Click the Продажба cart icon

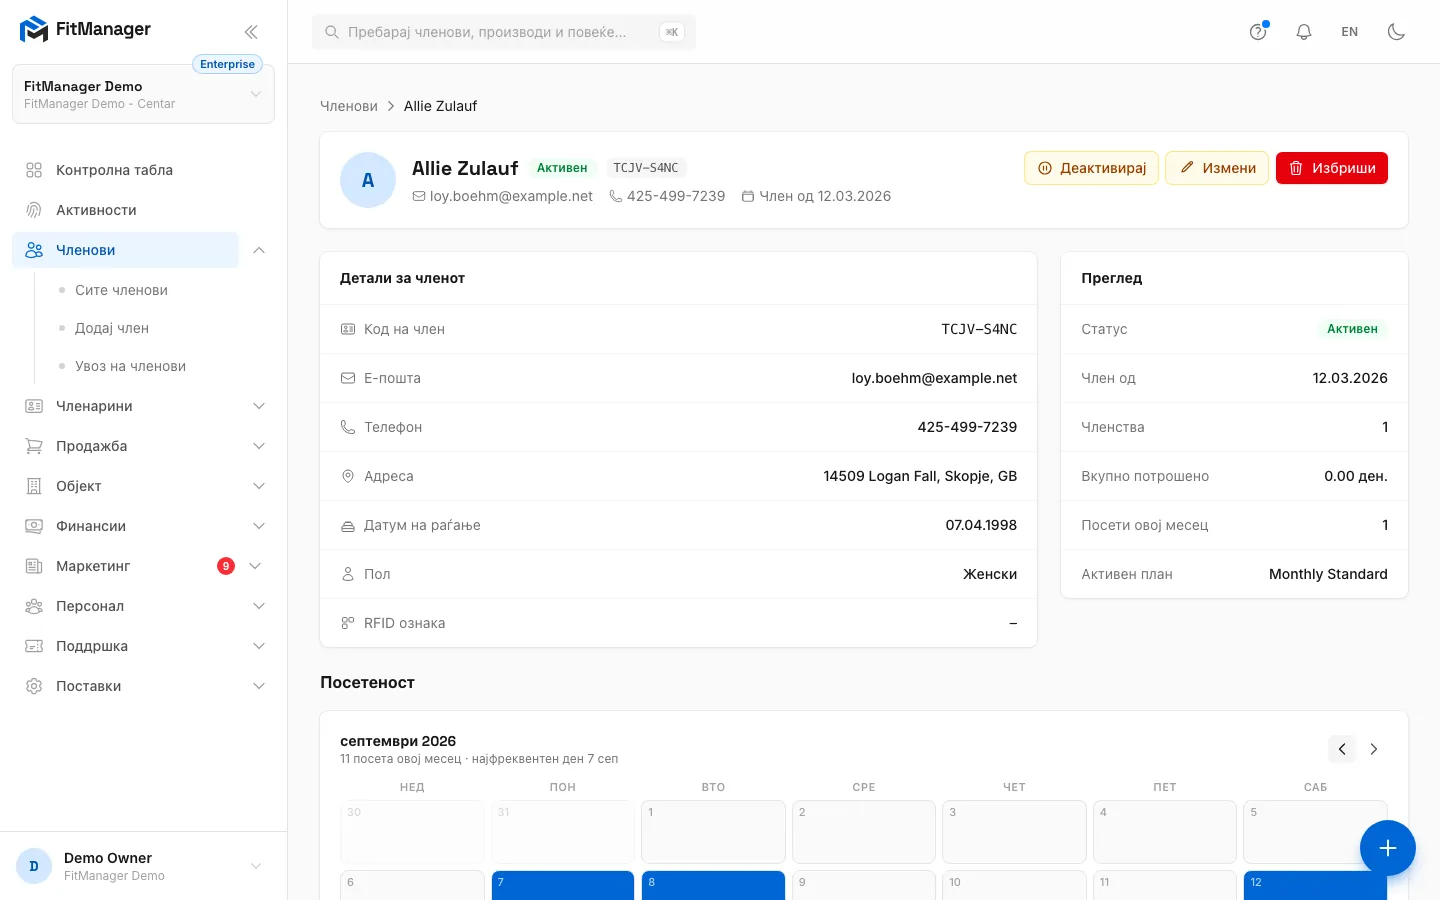(x=34, y=446)
